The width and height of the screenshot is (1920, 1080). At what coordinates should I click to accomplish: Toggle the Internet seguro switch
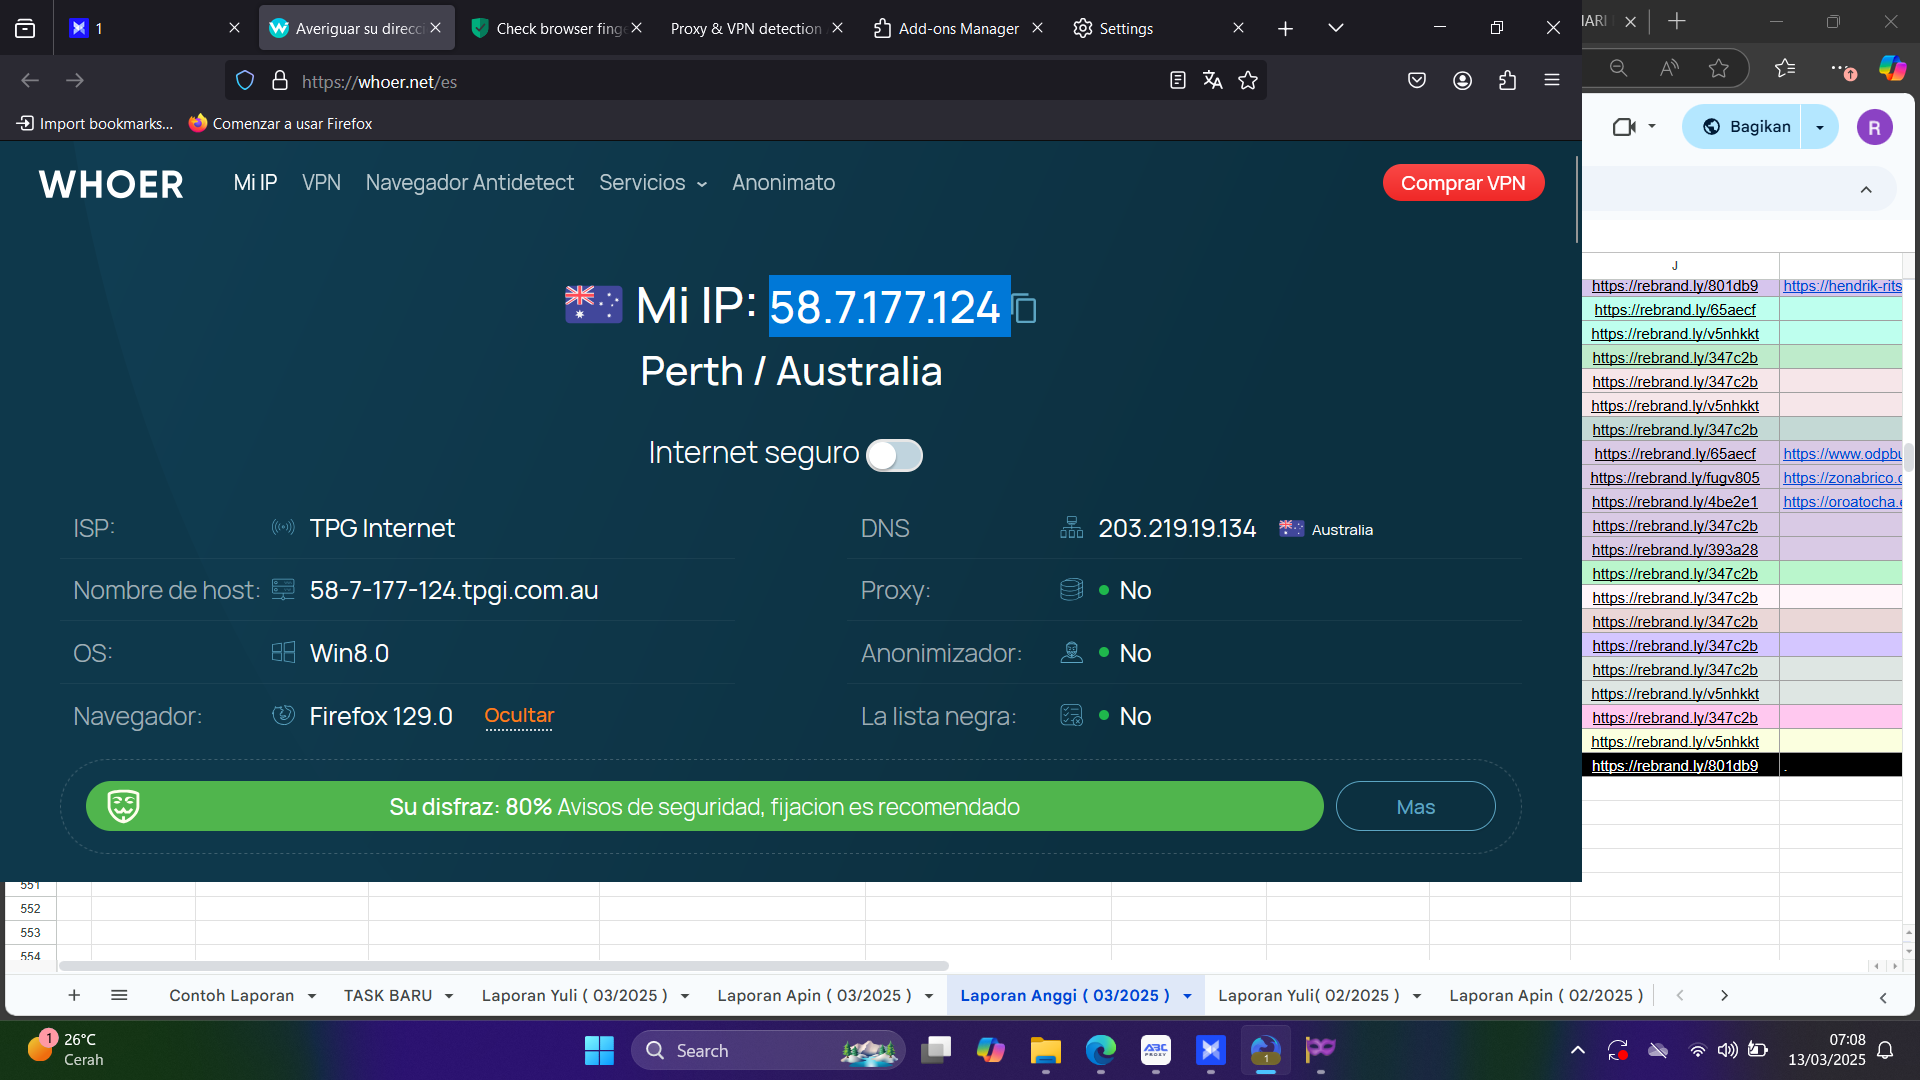click(x=894, y=455)
